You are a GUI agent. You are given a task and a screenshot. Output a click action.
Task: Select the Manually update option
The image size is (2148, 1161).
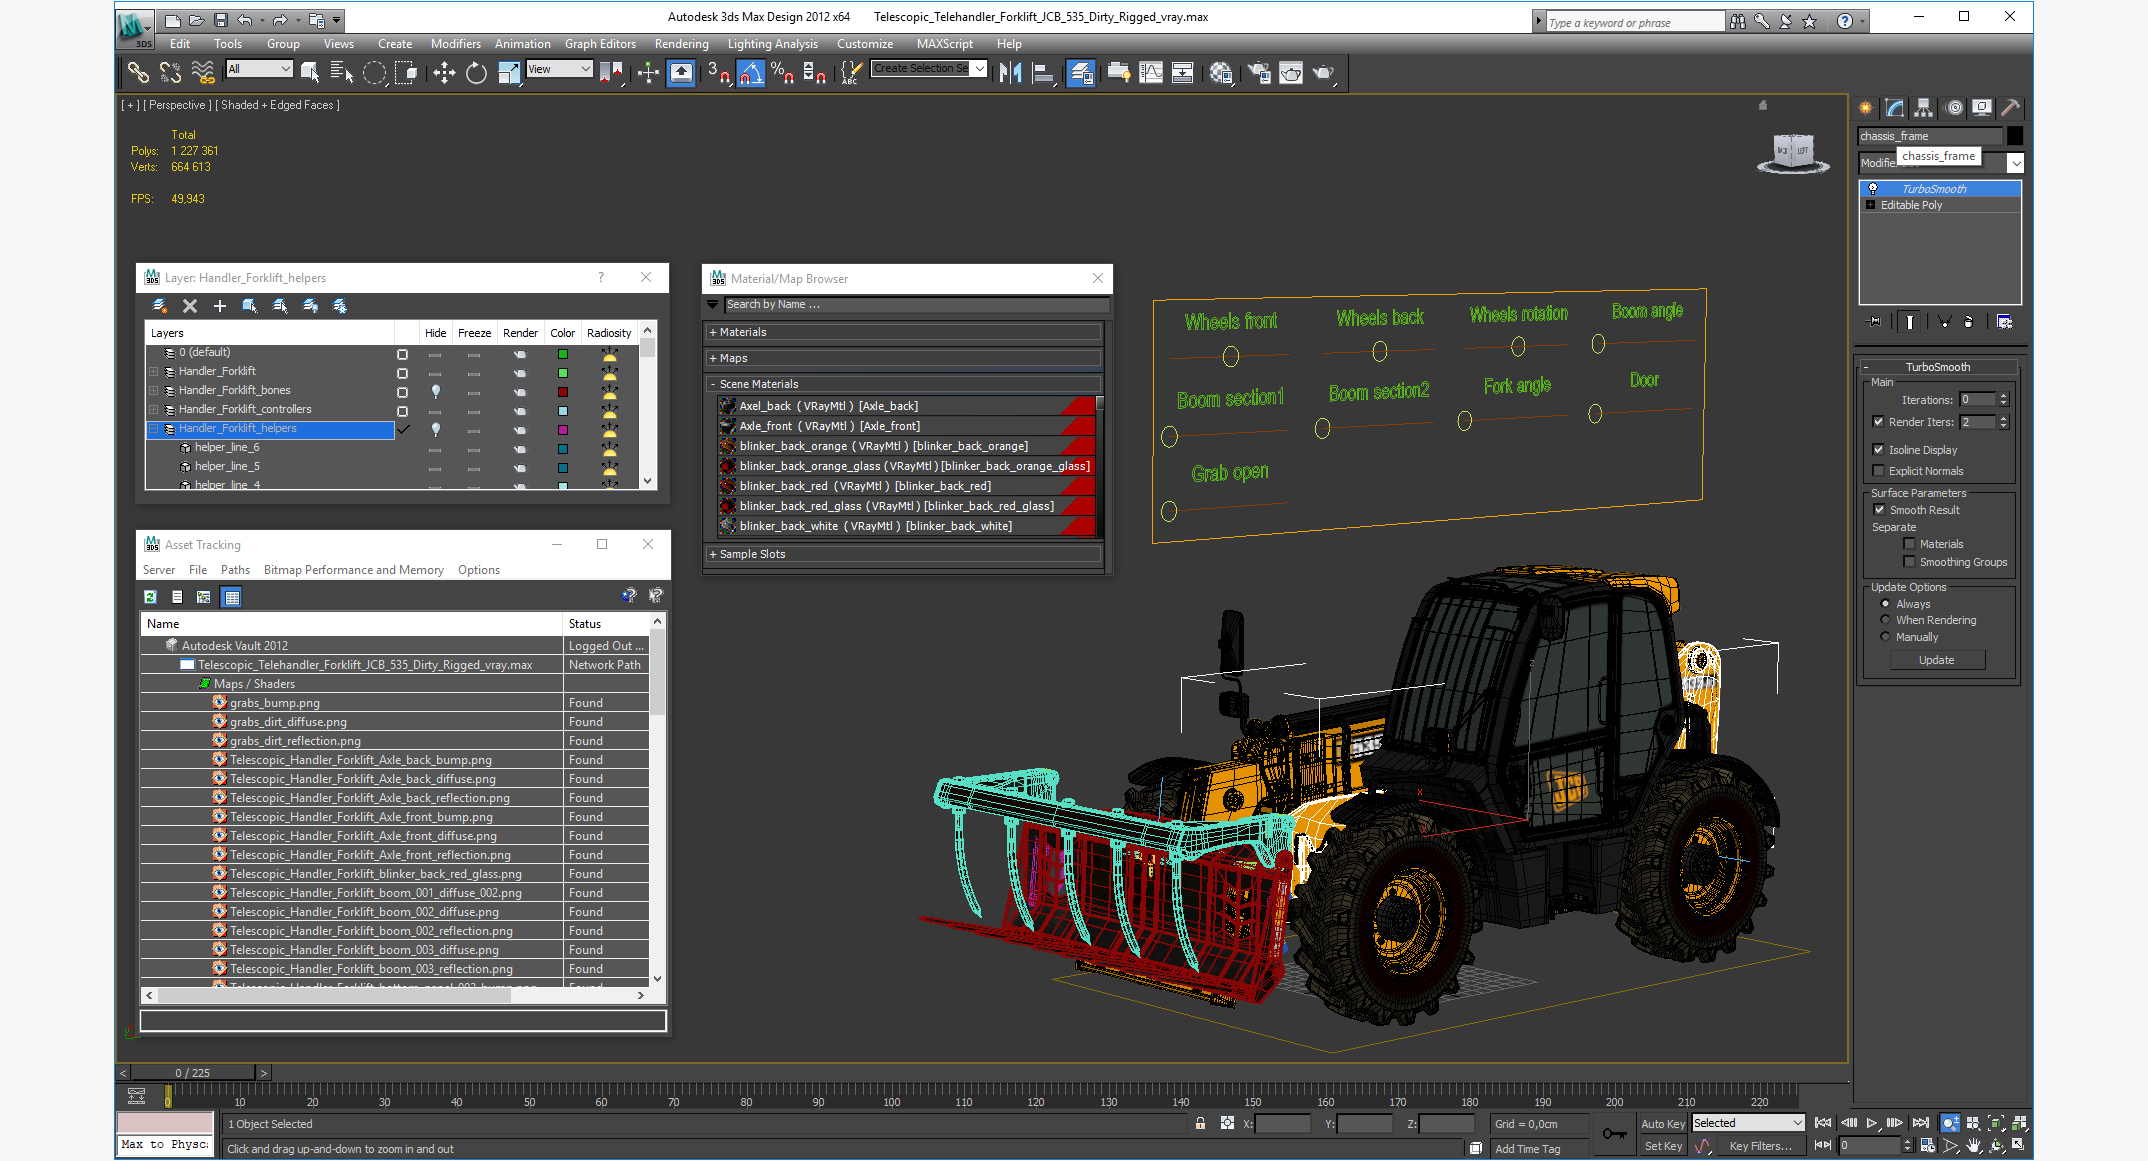pos(1886,637)
